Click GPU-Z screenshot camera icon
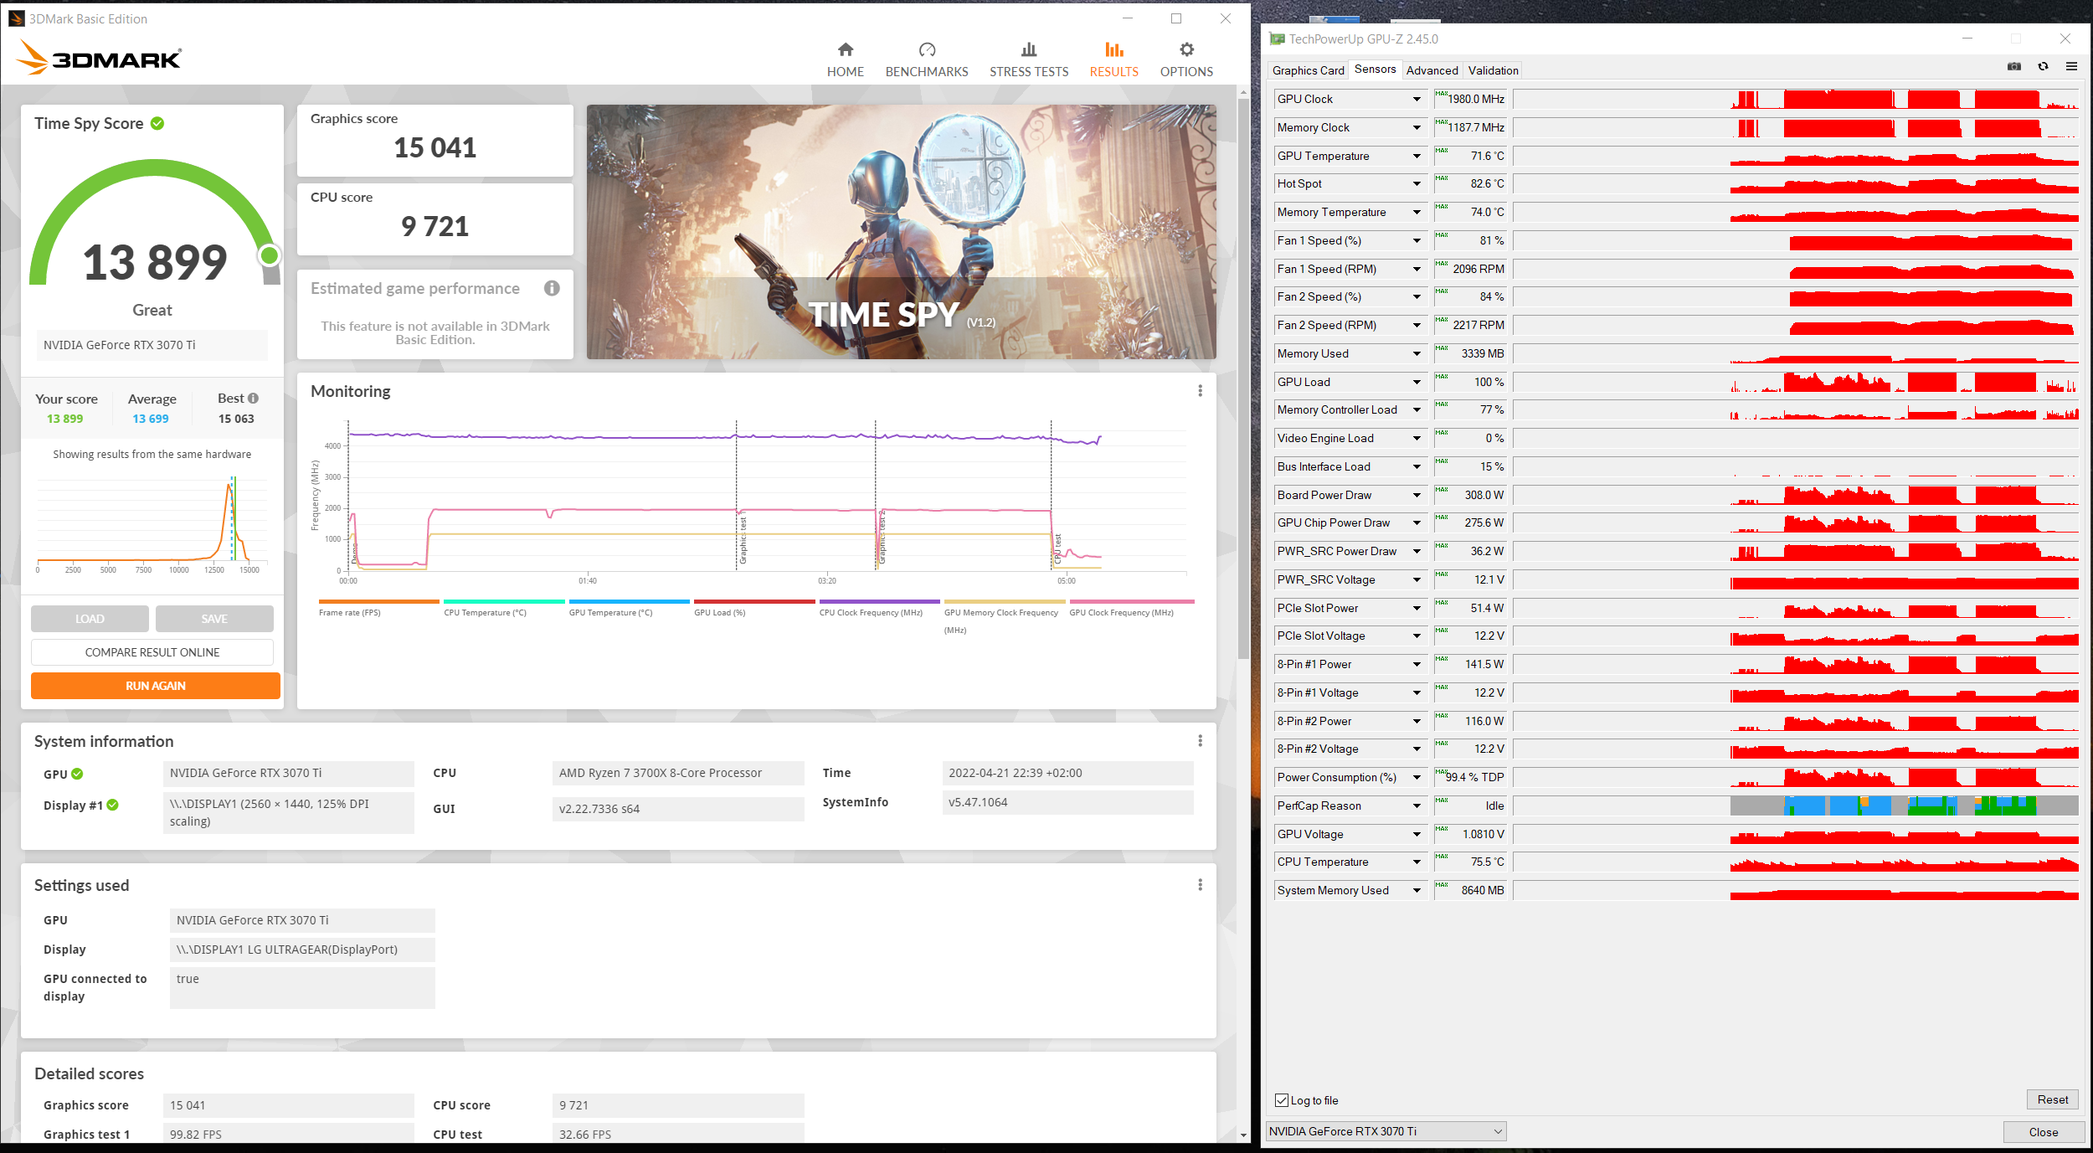This screenshot has width=2093, height=1153. click(x=2014, y=67)
